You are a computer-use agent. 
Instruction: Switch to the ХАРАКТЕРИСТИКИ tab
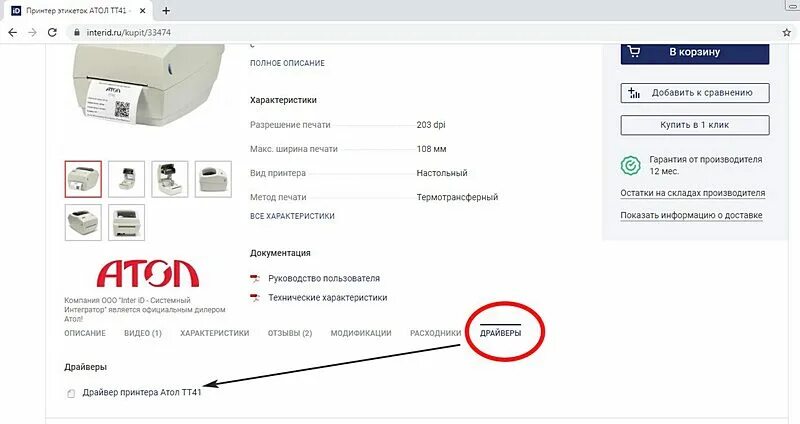coord(215,333)
